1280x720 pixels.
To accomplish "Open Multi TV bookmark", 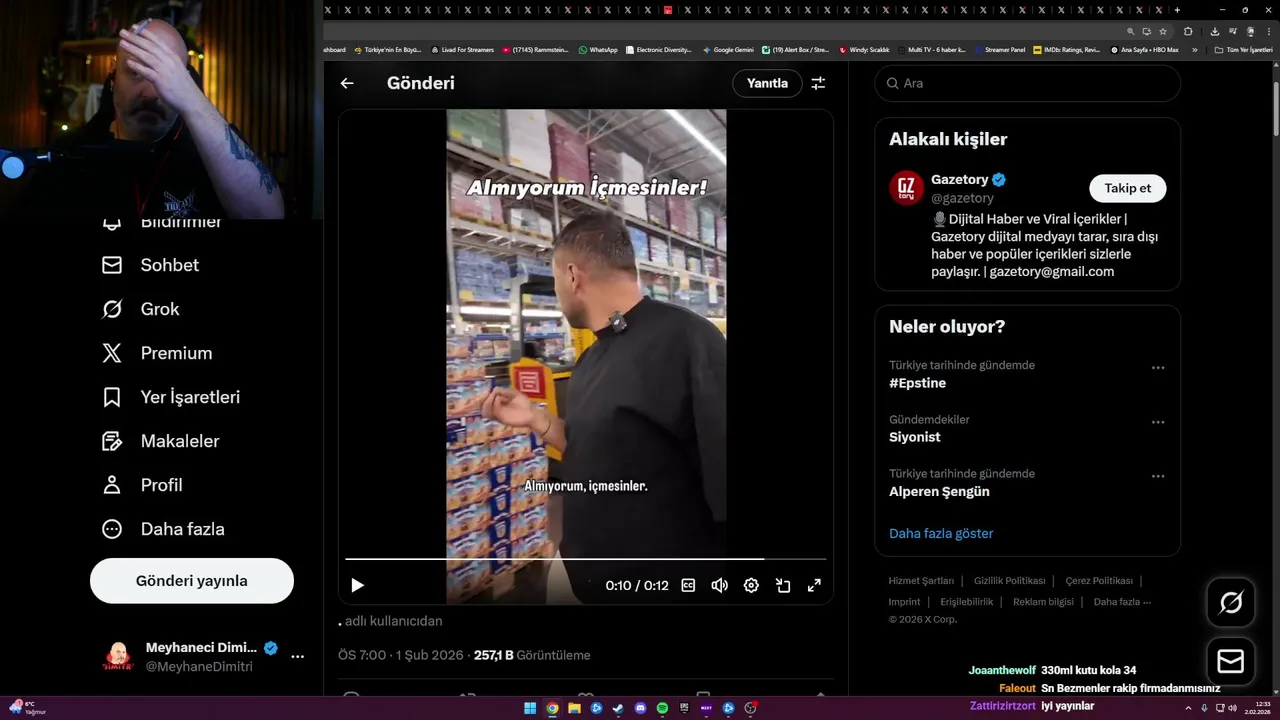I will pos(933,49).
